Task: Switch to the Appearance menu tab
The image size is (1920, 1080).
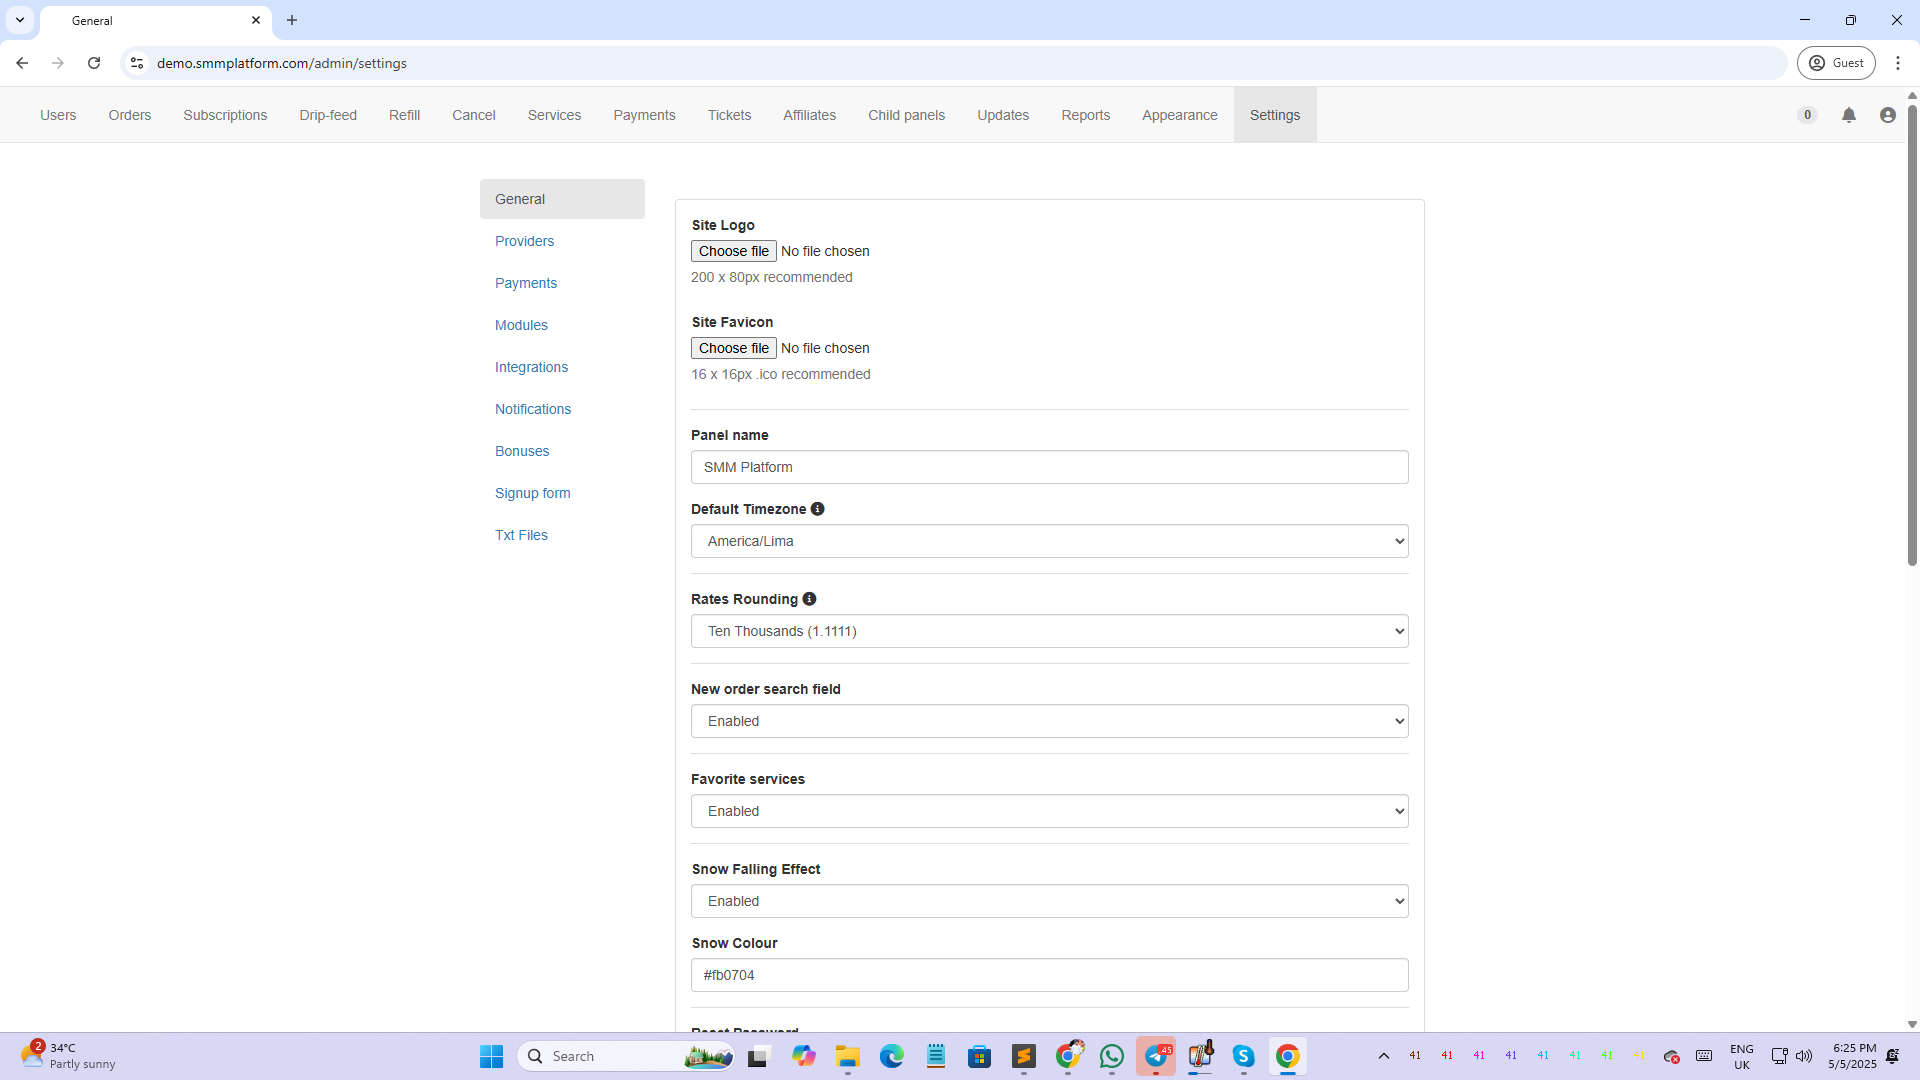Action: pyautogui.click(x=1179, y=115)
